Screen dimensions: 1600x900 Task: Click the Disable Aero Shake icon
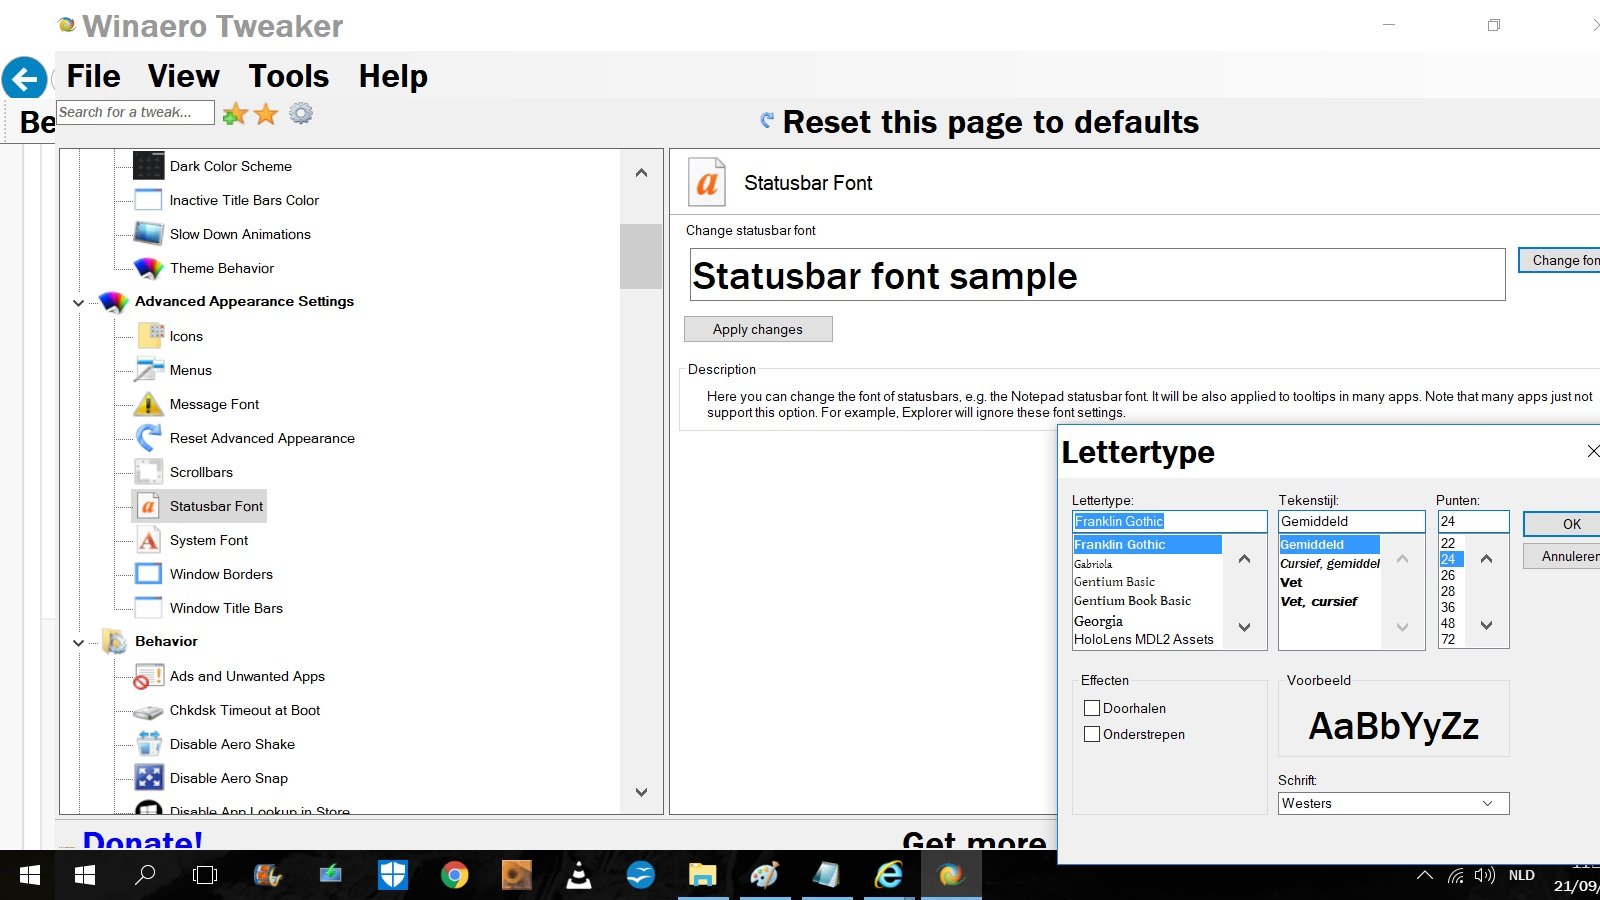[x=149, y=744]
